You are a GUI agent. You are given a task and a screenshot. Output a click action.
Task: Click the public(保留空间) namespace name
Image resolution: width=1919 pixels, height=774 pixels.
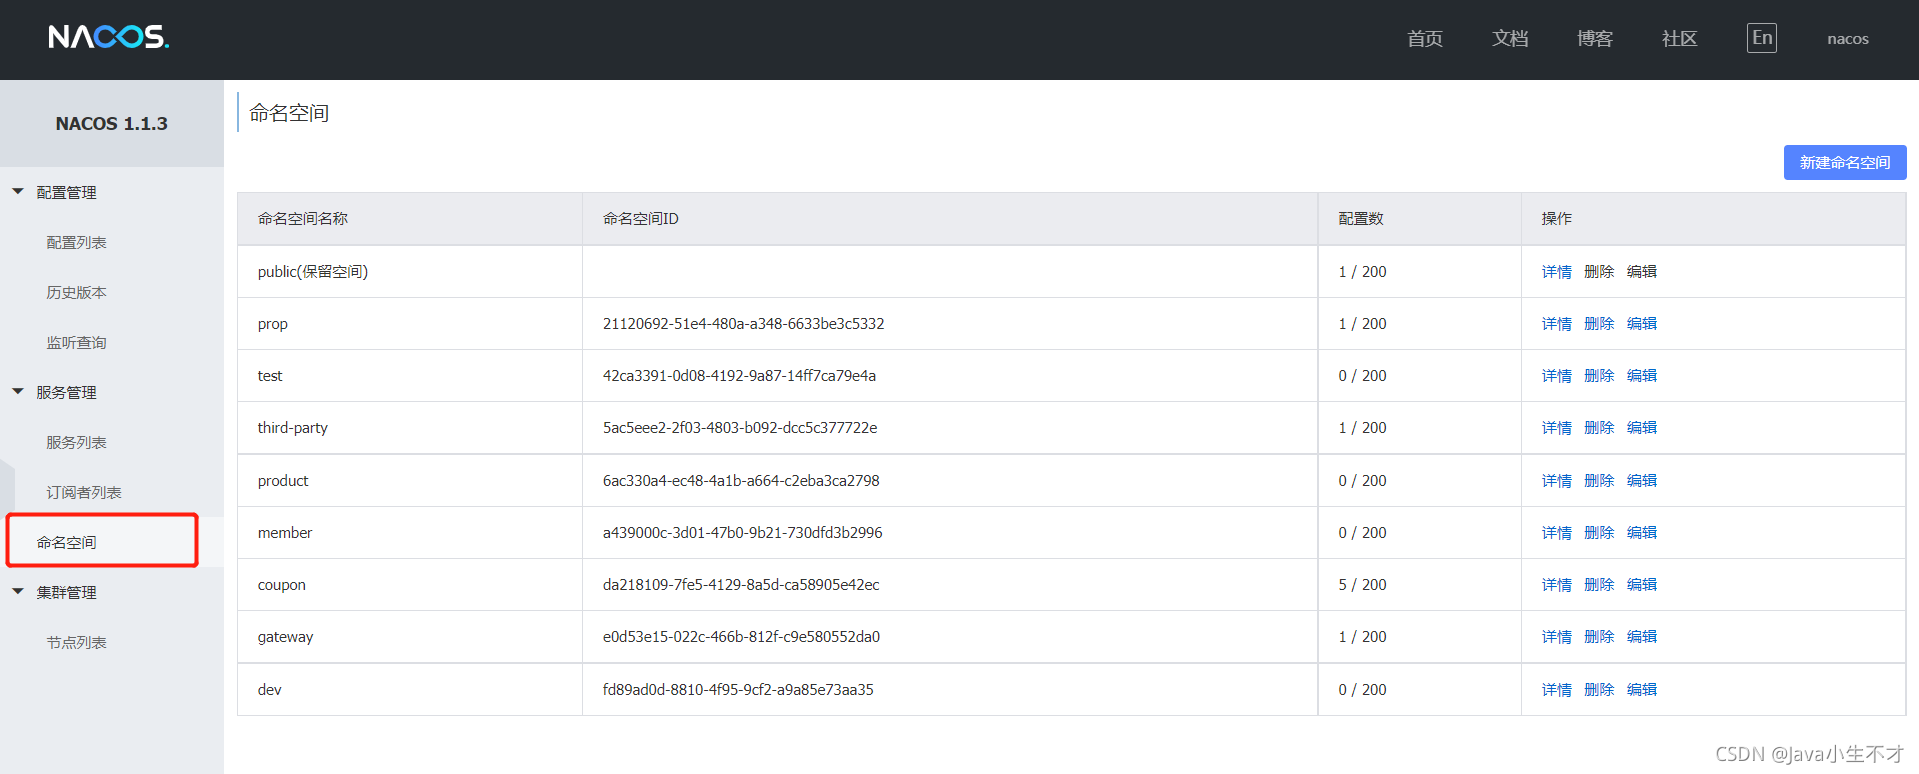pyautogui.click(x=312, y=271)
